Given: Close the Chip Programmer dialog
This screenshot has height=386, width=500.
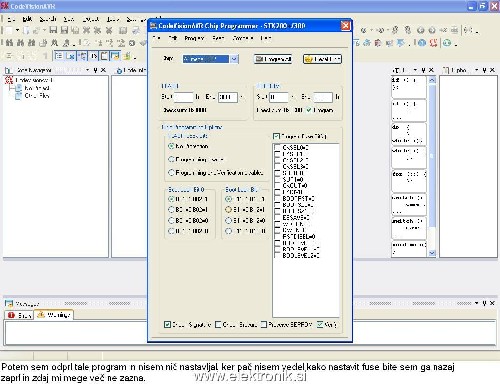Looking at the screenshot, I should point(346,26).
